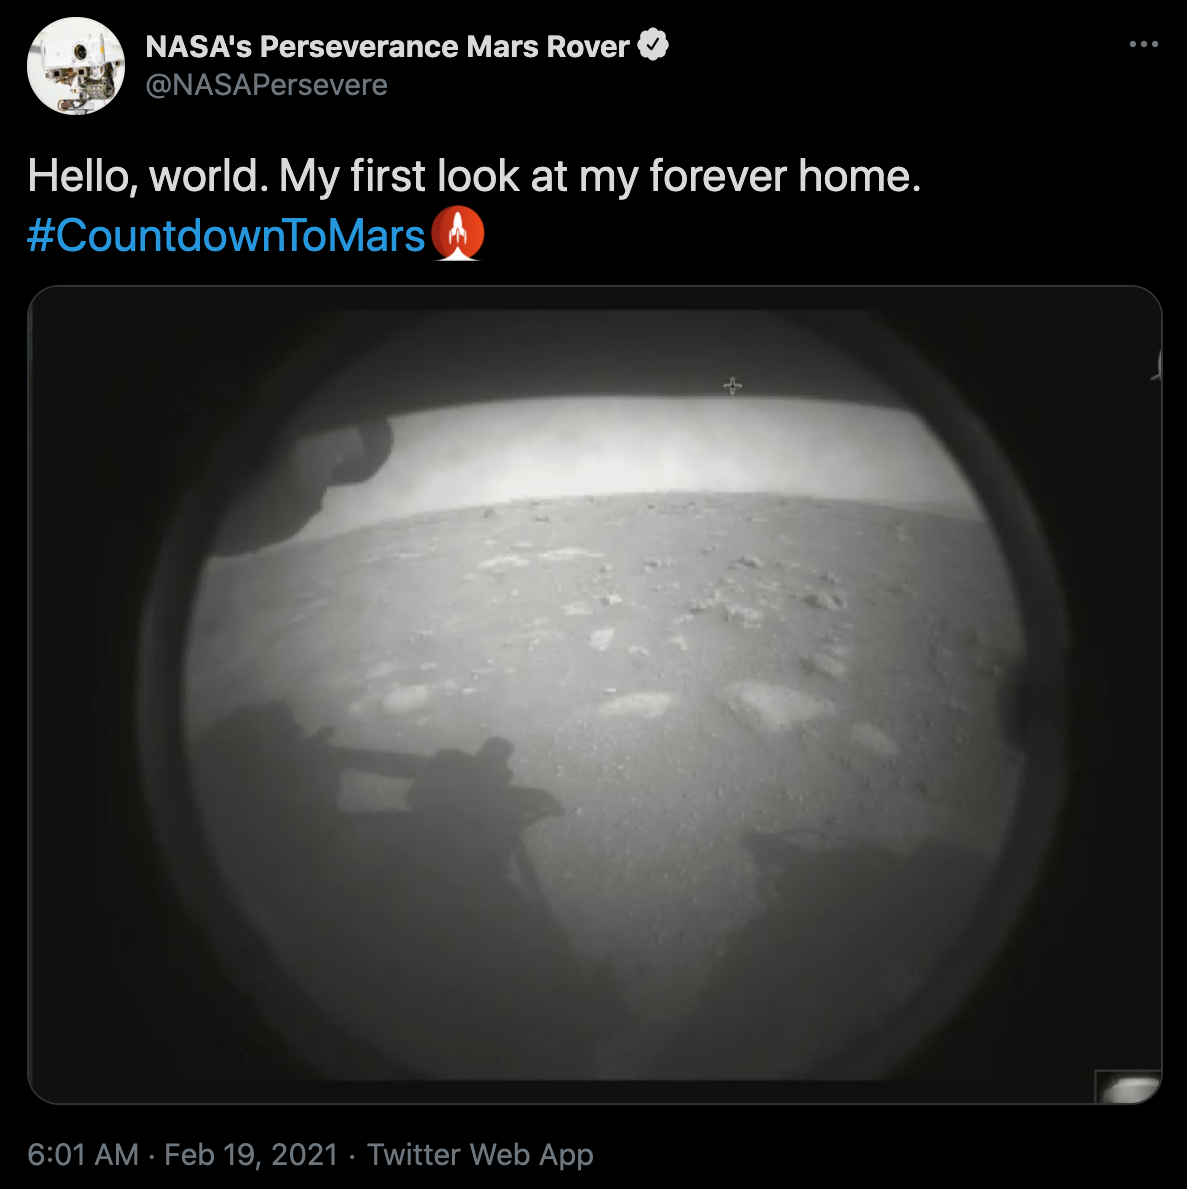Open the #CountdownToMars hashtag
Screen dimensions: 1187x1189
click(226, 236)
